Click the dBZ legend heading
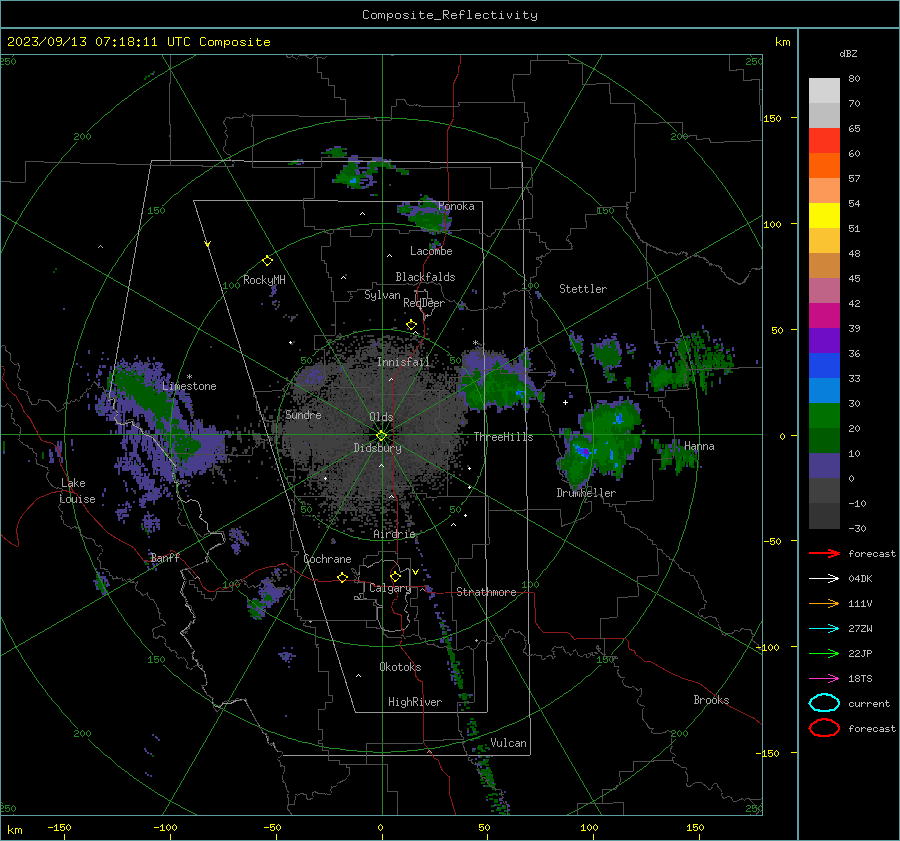This screenshot has width=900, height=841. coord(848,54)
